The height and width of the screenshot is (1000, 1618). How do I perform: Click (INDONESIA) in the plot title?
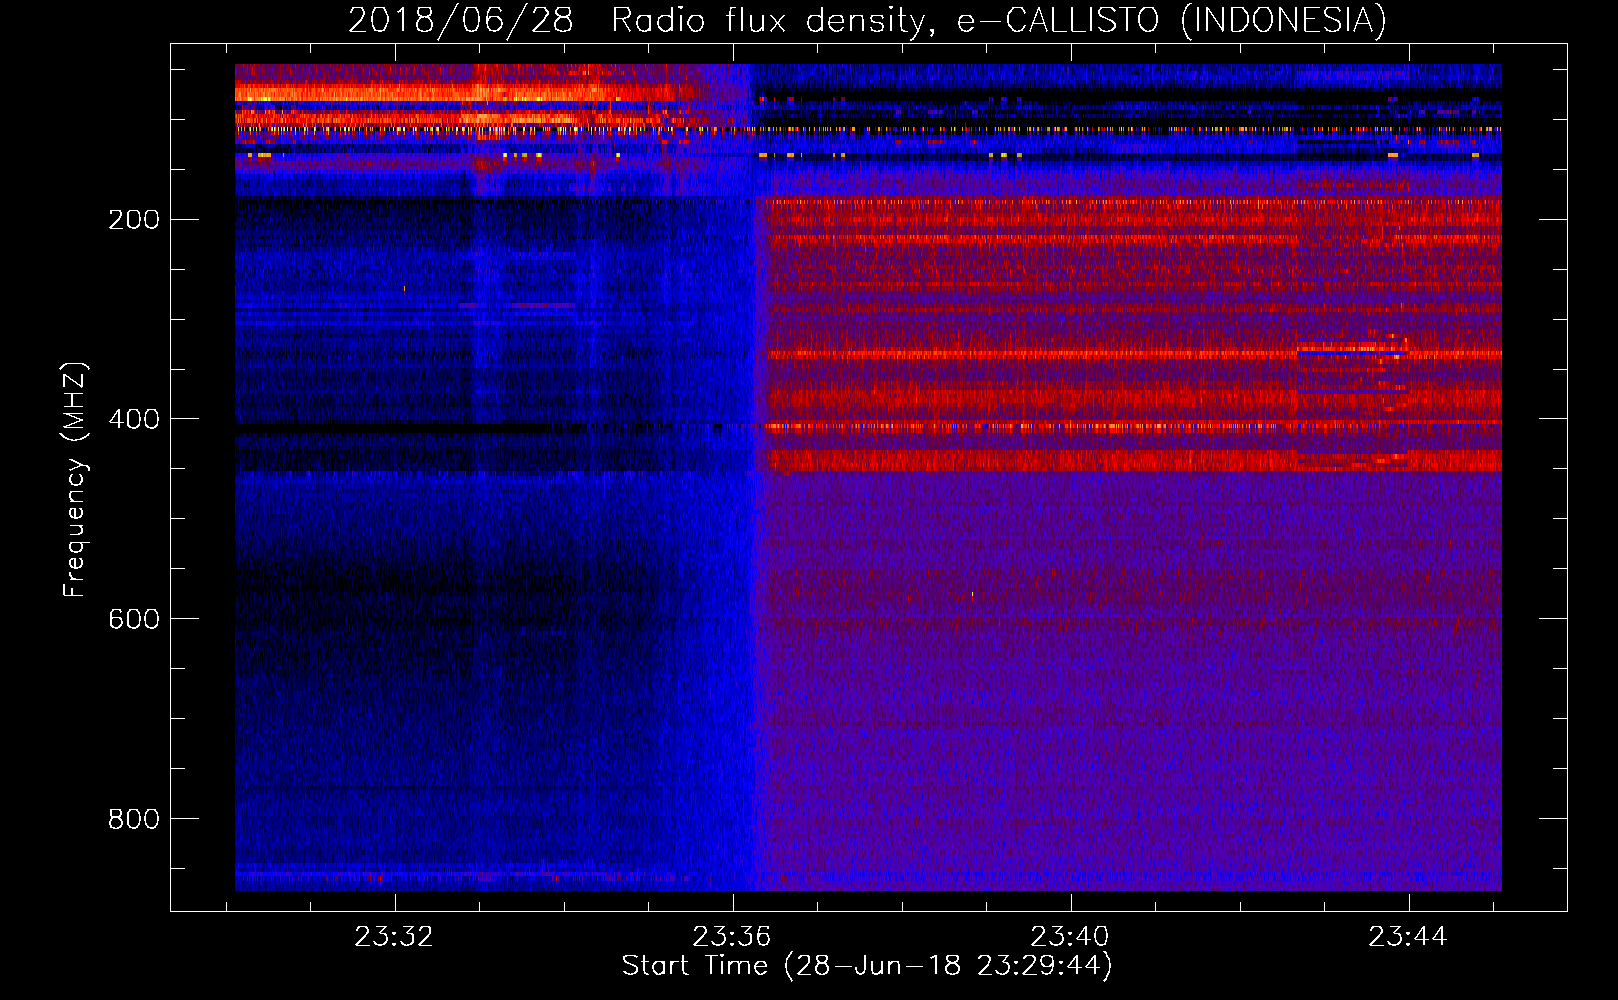click(1283, 20)
